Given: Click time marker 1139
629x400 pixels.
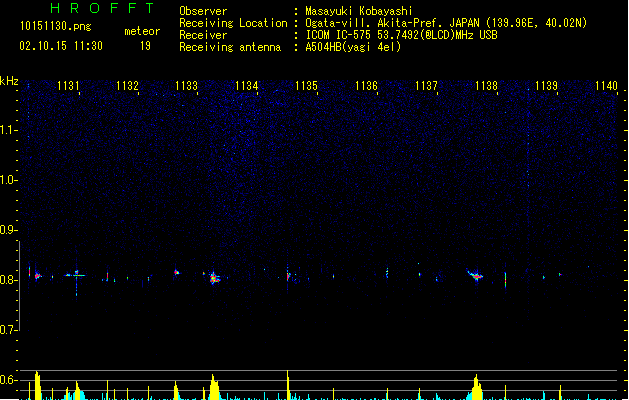Looking at the screenshot, I should tap(546, 86).
